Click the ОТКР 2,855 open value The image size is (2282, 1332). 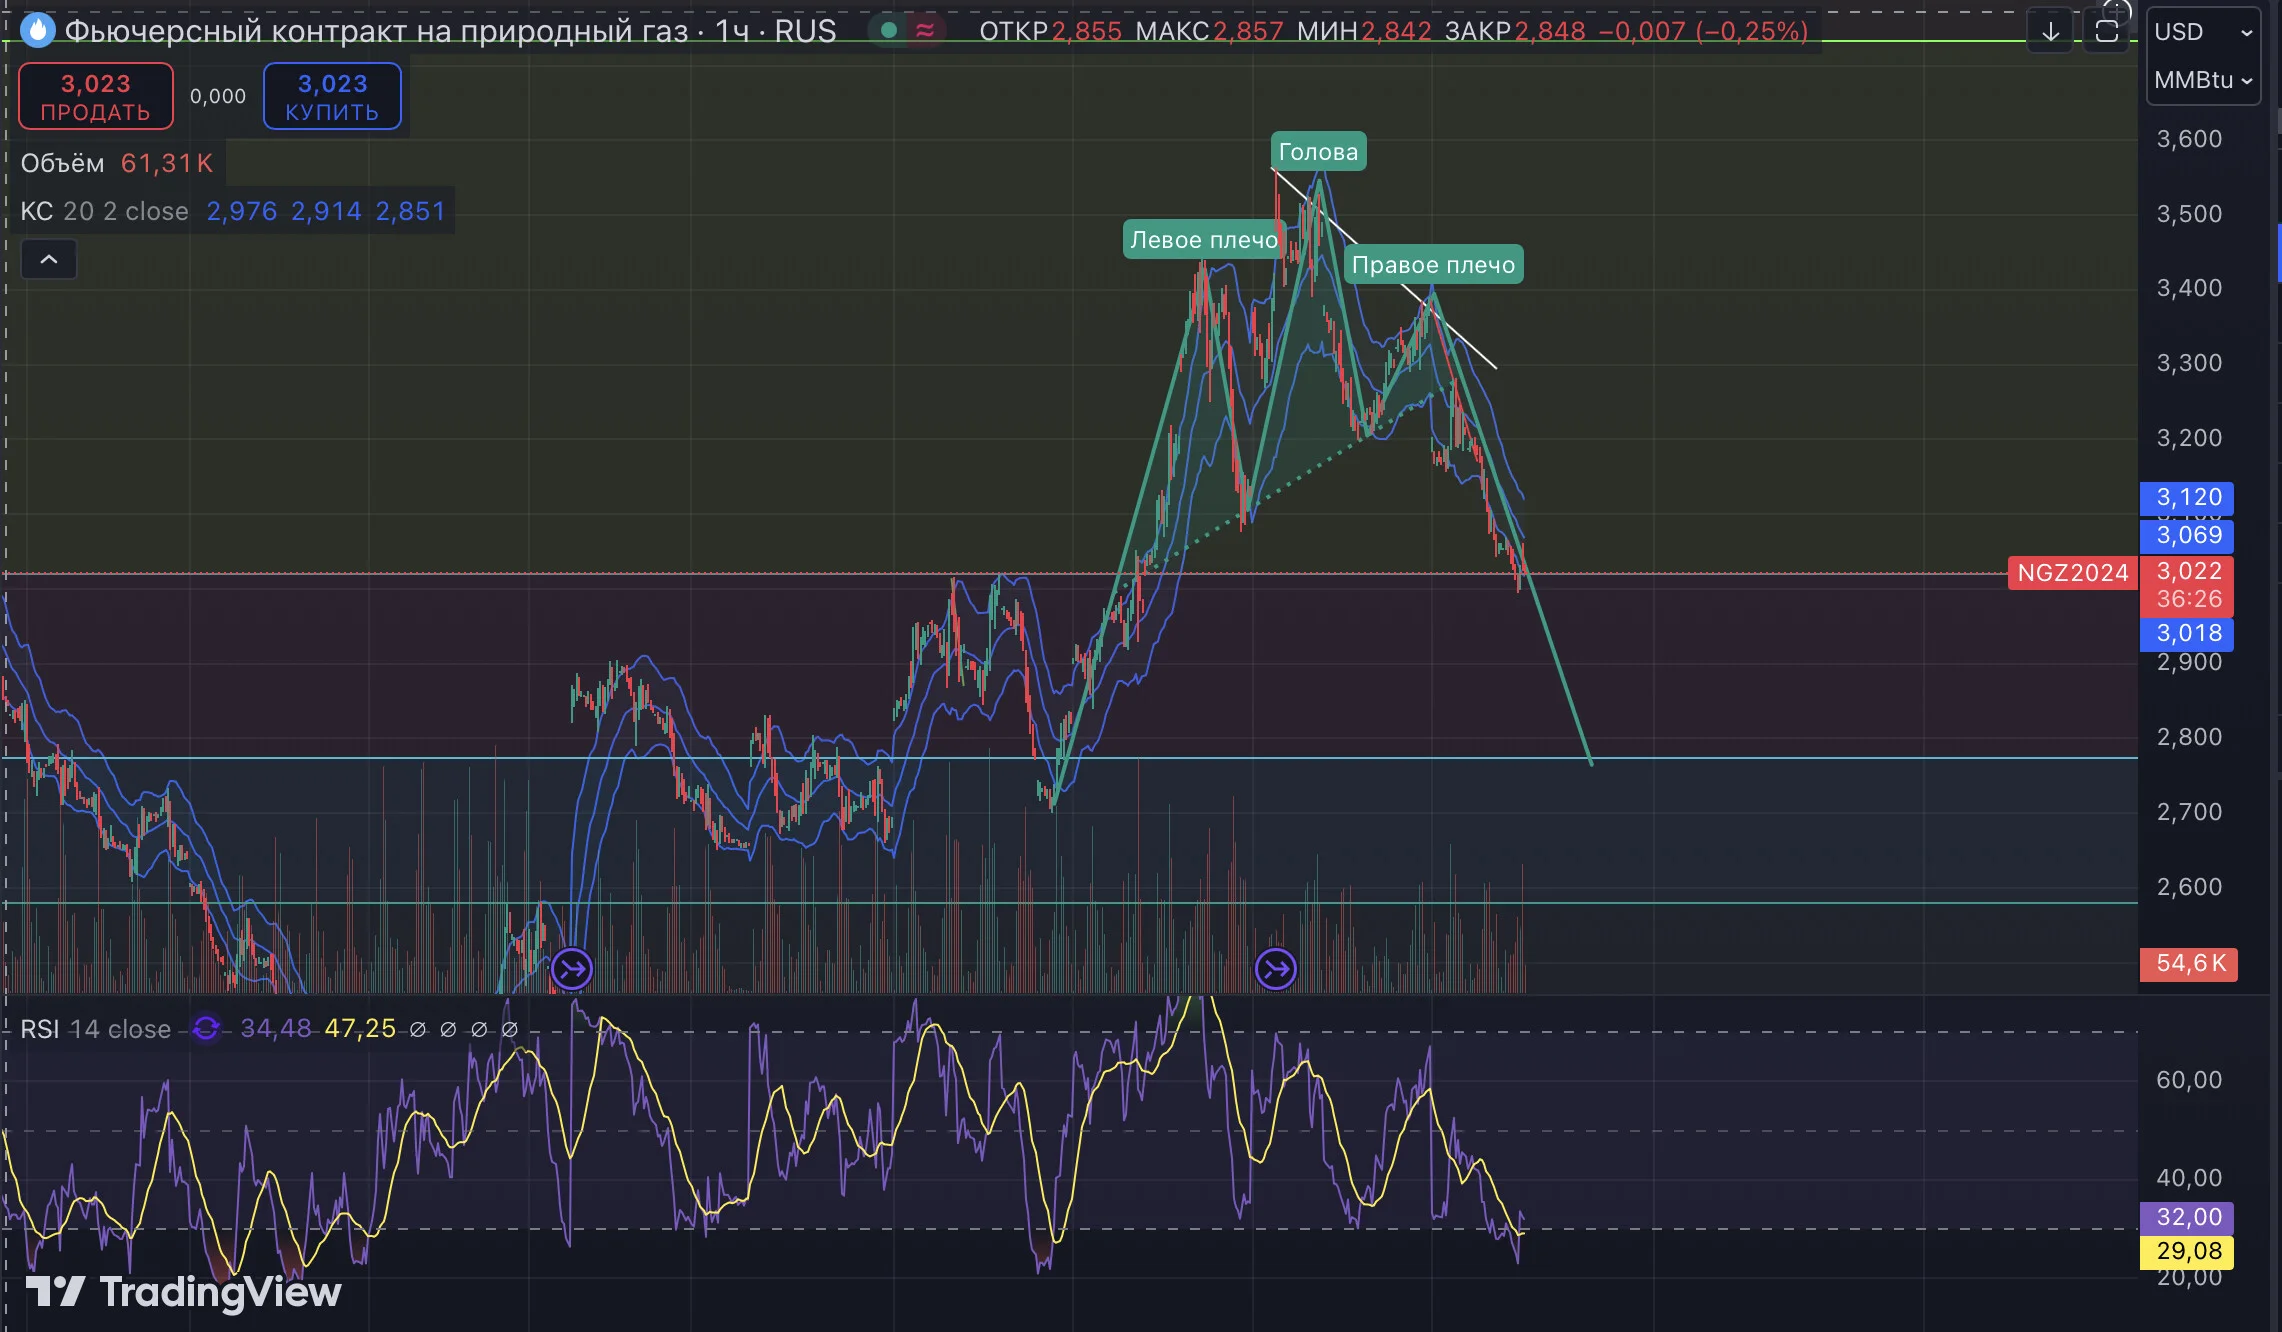click(1051, 31)
